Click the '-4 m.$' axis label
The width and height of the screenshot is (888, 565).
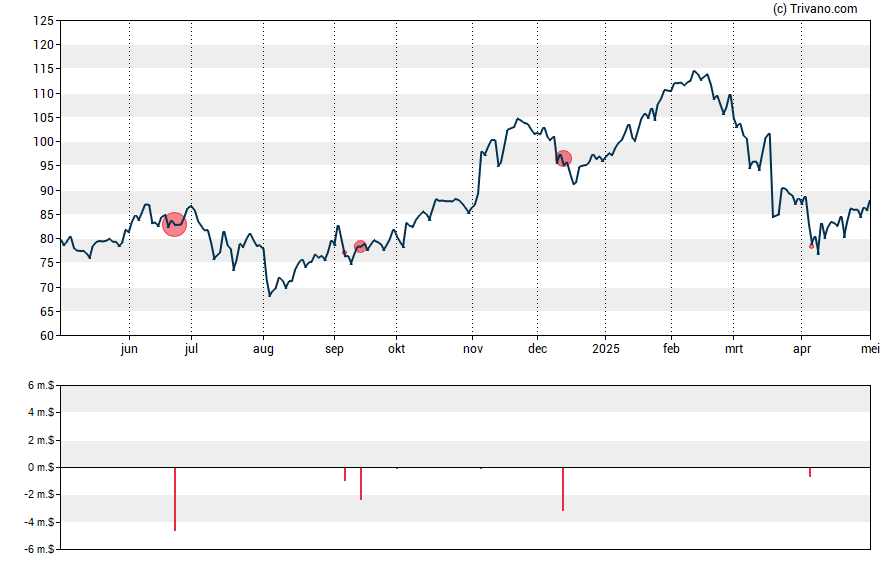tap(39, 522)
